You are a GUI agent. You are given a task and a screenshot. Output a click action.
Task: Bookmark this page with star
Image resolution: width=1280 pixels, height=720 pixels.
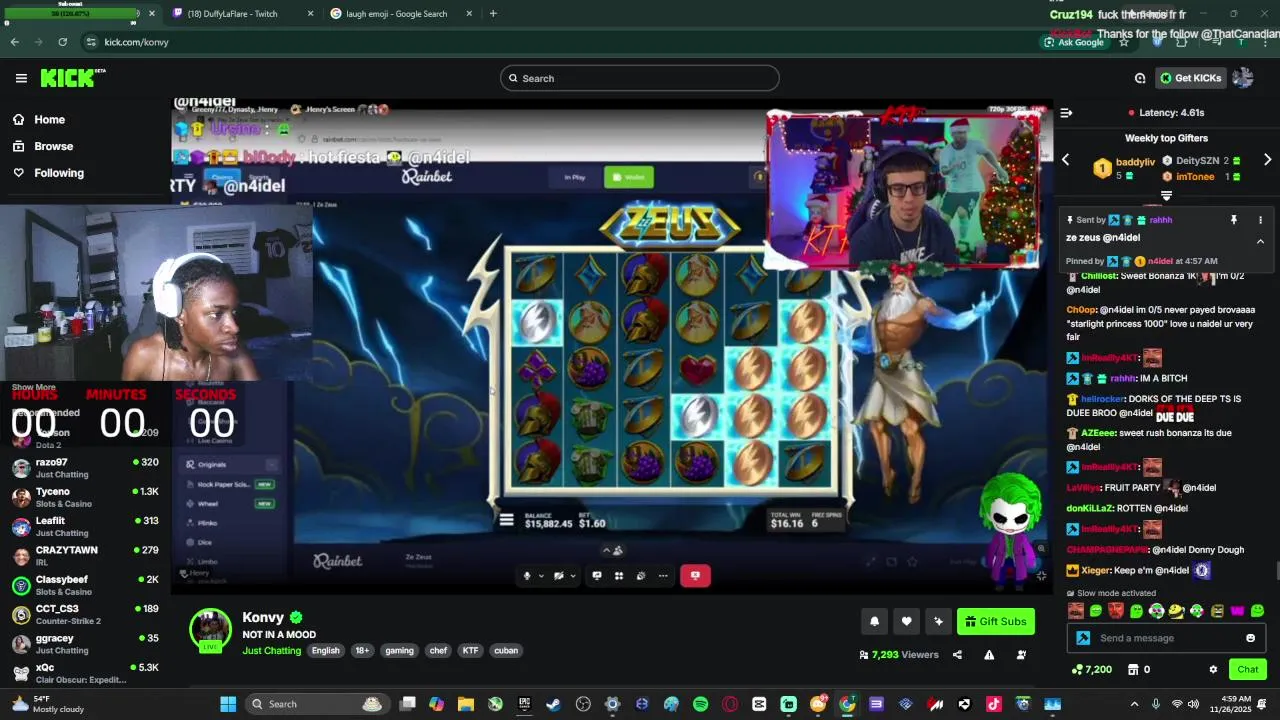1123,42
